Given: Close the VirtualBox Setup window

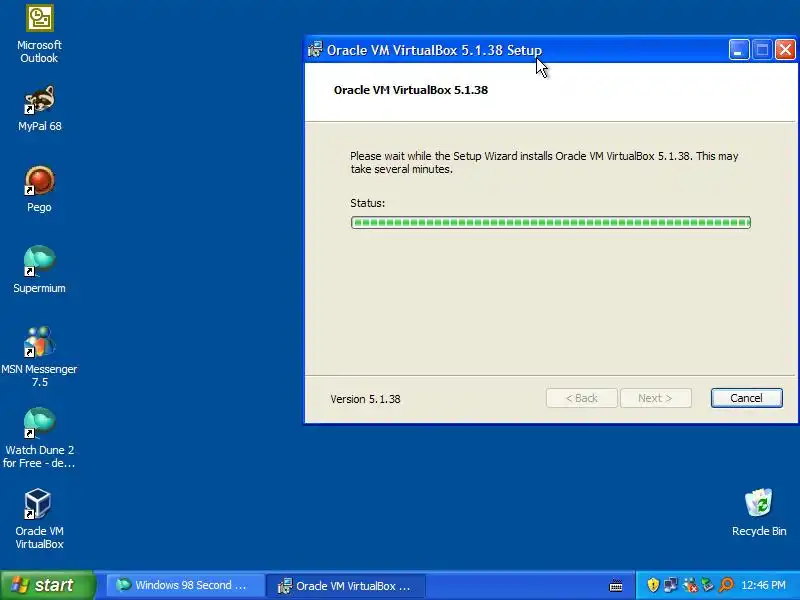Looking at the screenshot, I should [x=785, y=50].
